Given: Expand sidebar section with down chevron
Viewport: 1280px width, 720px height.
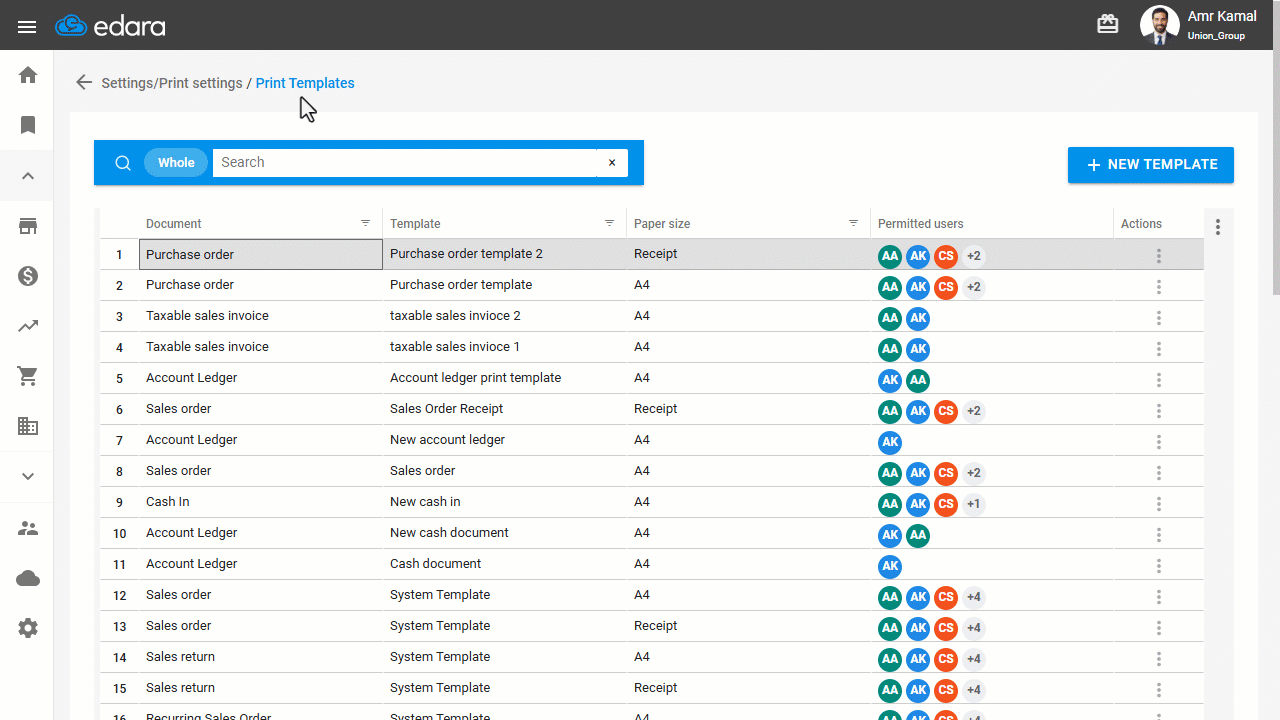Looking at the screenshot, I should coord(28,476).
